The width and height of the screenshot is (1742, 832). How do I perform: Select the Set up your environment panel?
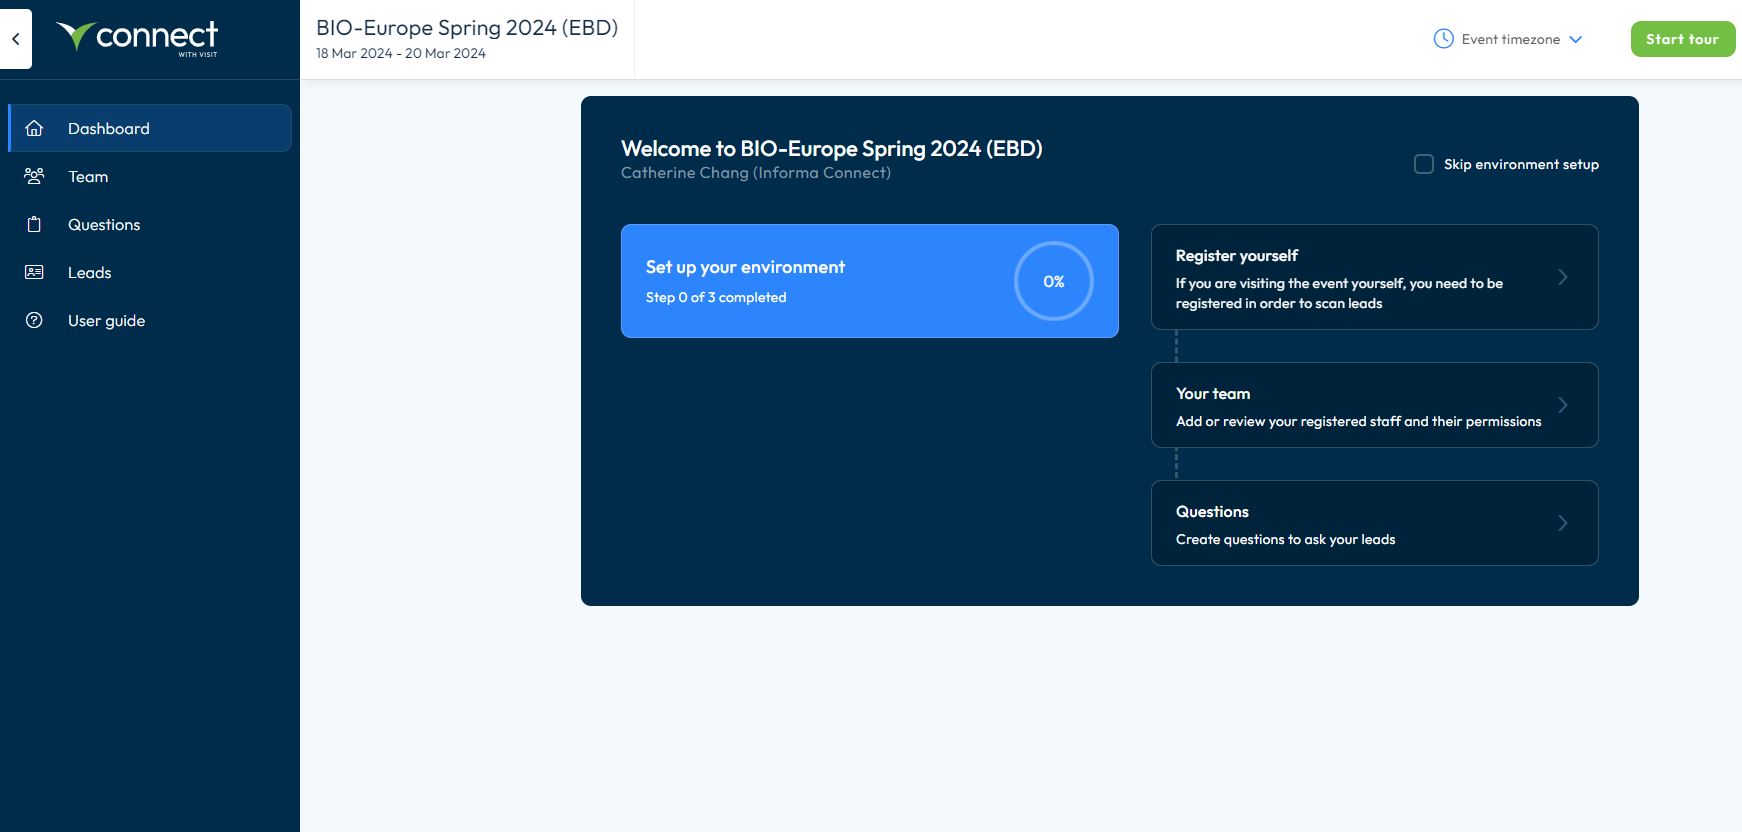click(x=800, y=281)
